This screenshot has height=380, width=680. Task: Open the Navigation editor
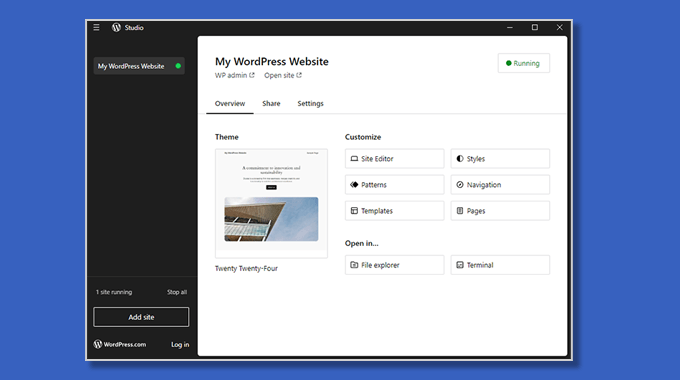point(500,185)
